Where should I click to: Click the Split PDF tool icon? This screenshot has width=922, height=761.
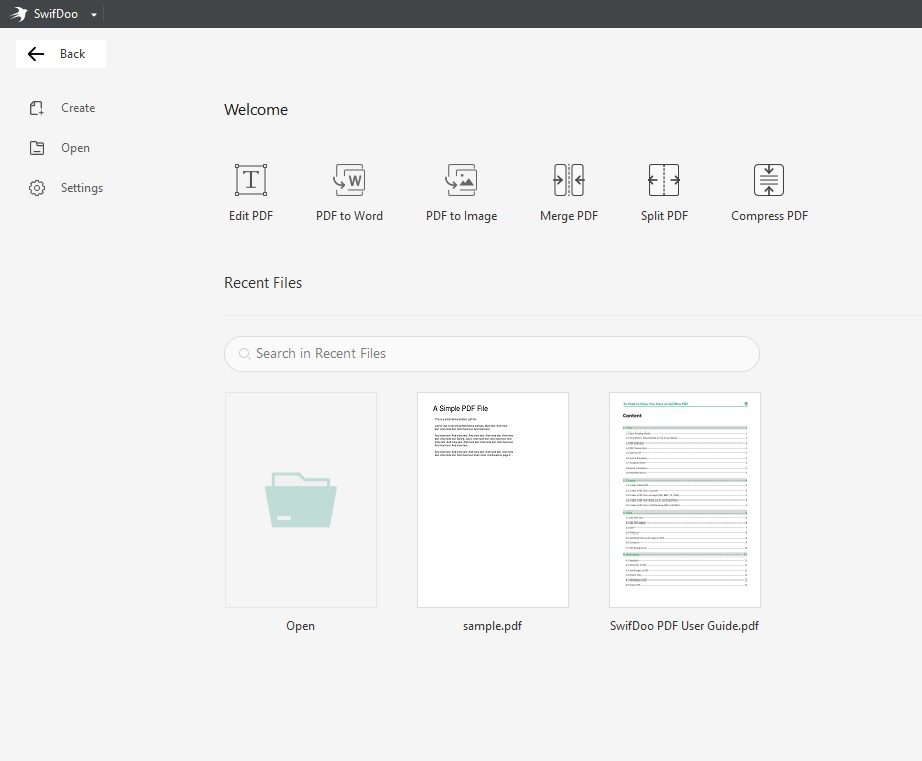click(x=664, y=180)
